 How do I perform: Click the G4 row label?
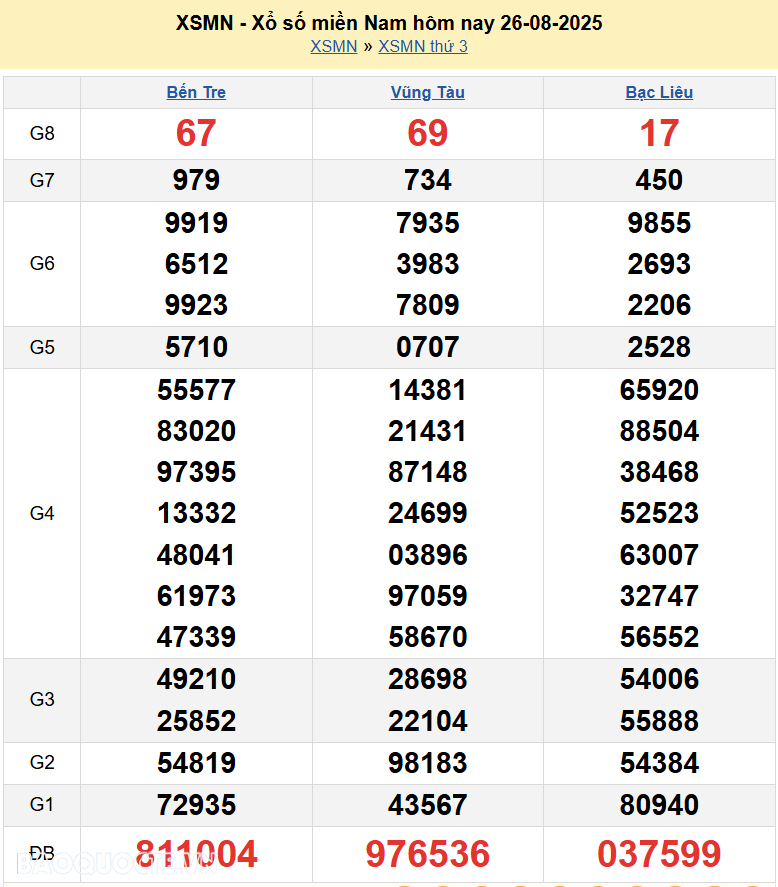[x=42, y=513]
